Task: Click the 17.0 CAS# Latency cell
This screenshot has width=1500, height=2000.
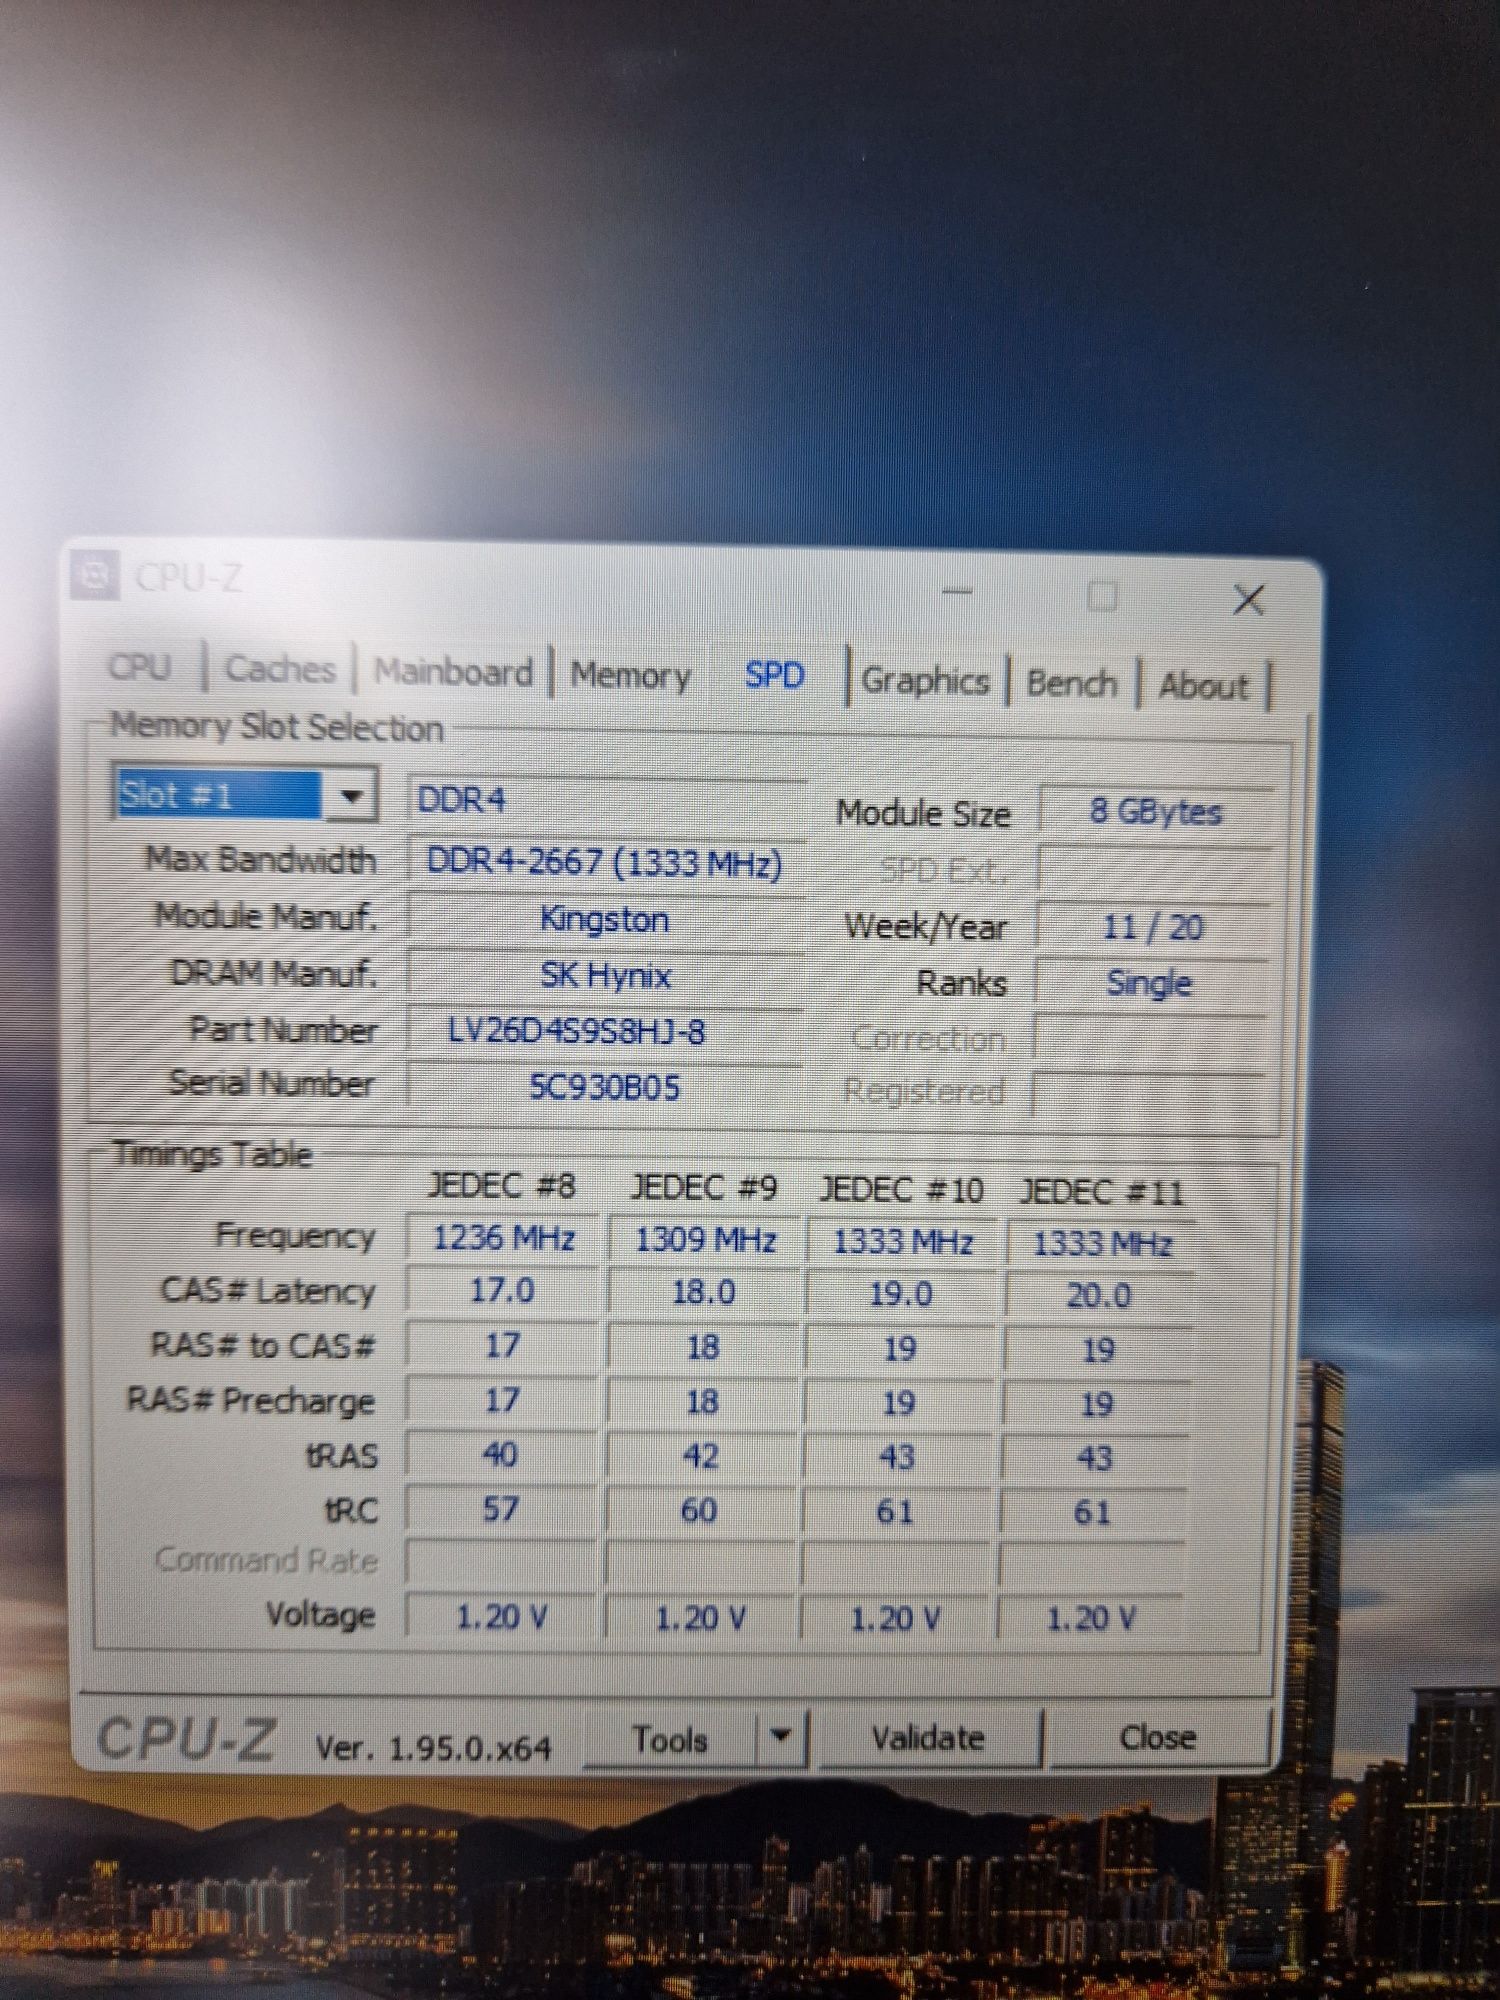Action: [x=502, y=1291]
